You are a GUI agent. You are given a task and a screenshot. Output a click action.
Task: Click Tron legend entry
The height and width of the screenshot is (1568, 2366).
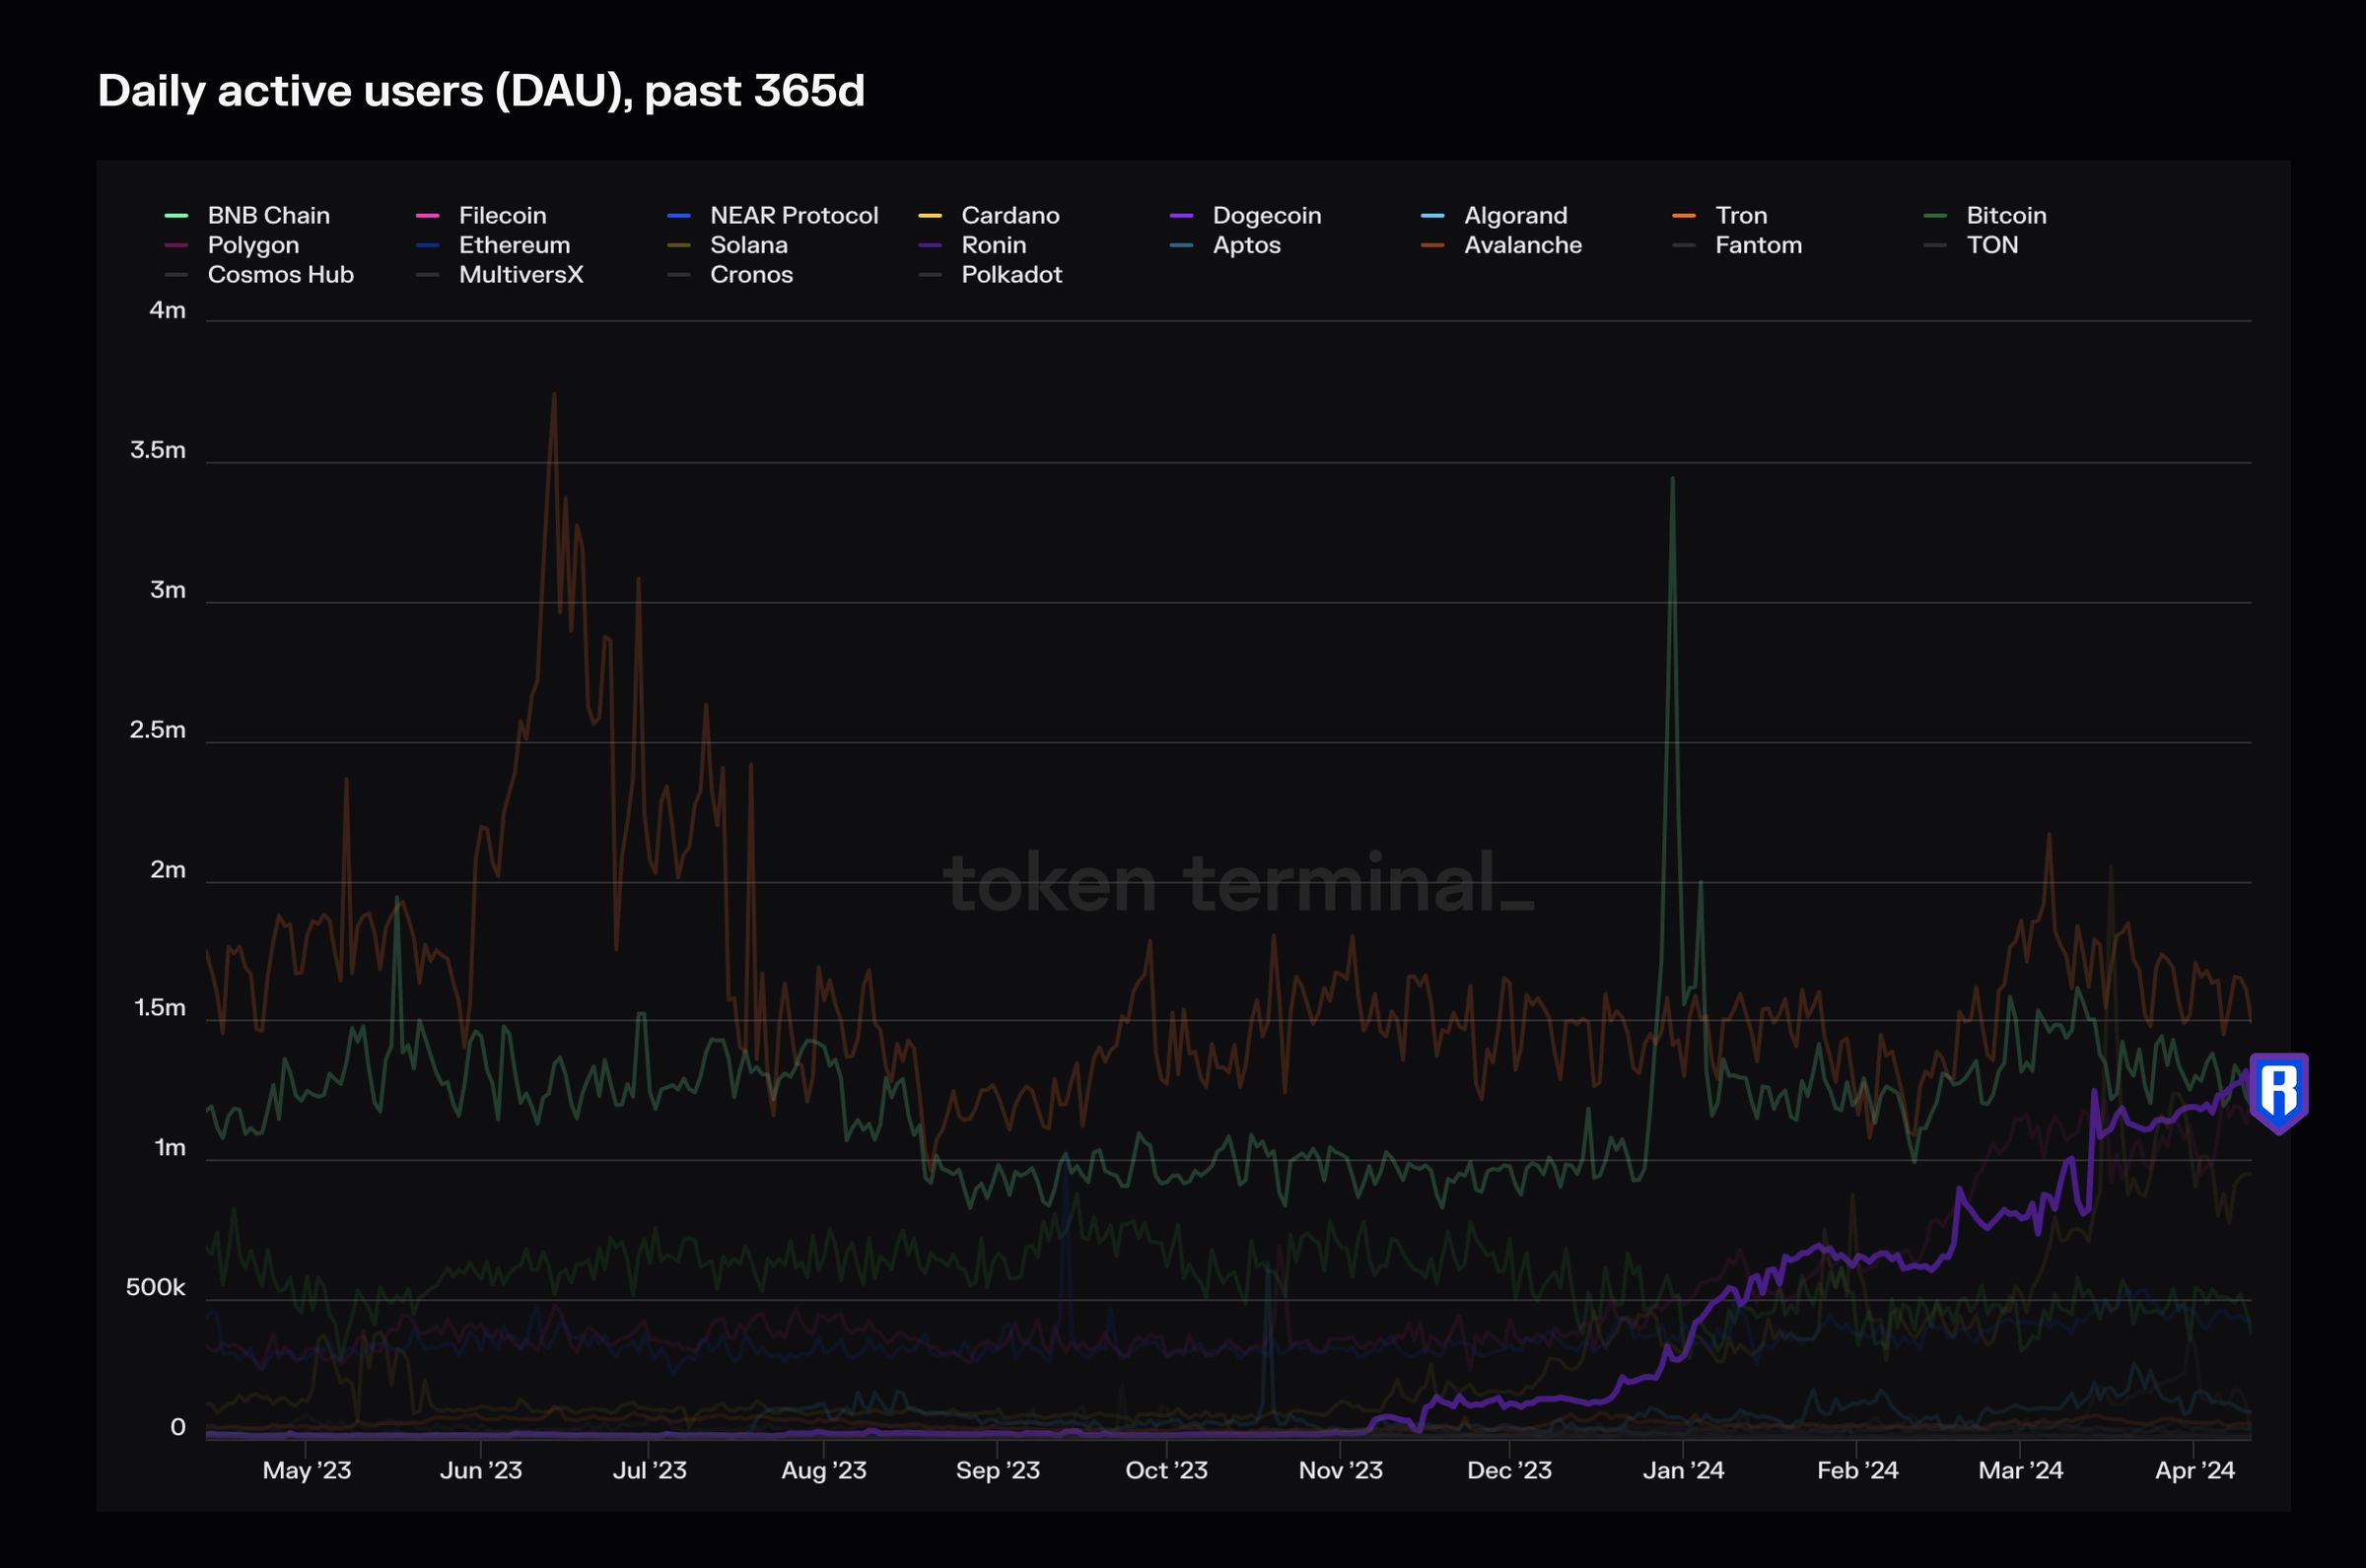(1740, 216)
